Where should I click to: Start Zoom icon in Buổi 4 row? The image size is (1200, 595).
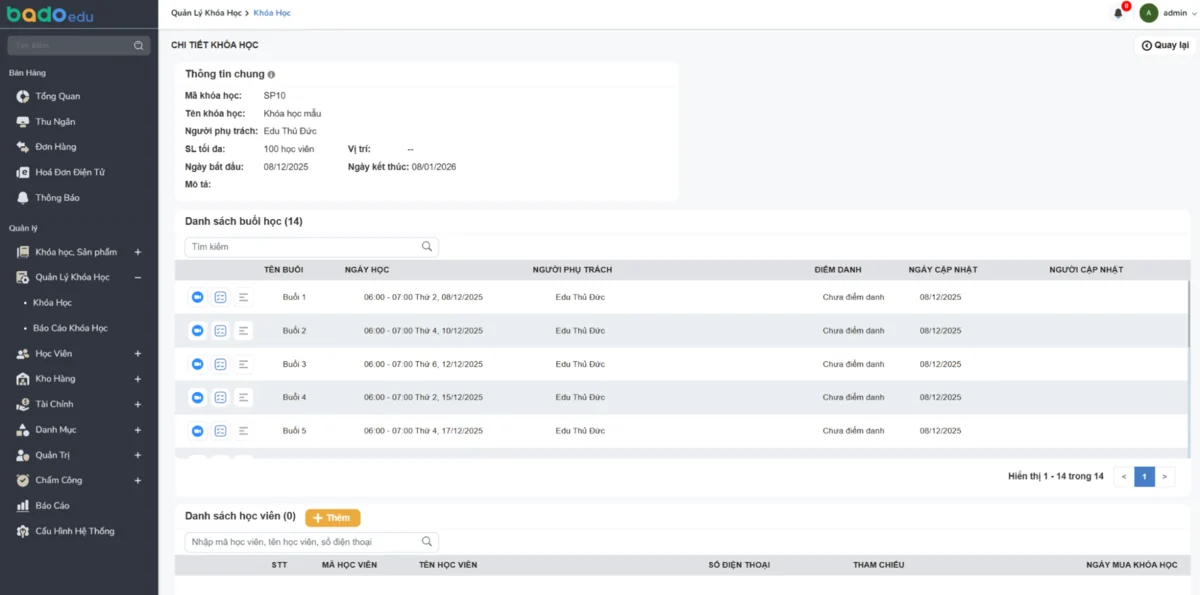point(197,397)
